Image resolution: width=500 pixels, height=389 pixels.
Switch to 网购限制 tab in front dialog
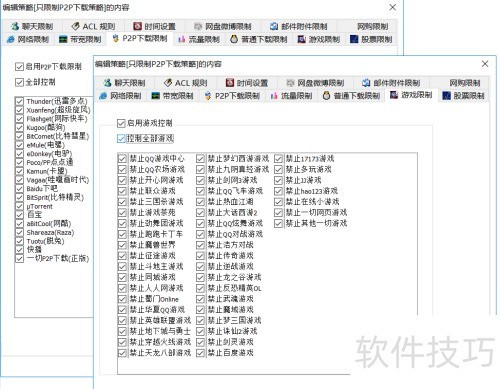(x=465, y=83)
